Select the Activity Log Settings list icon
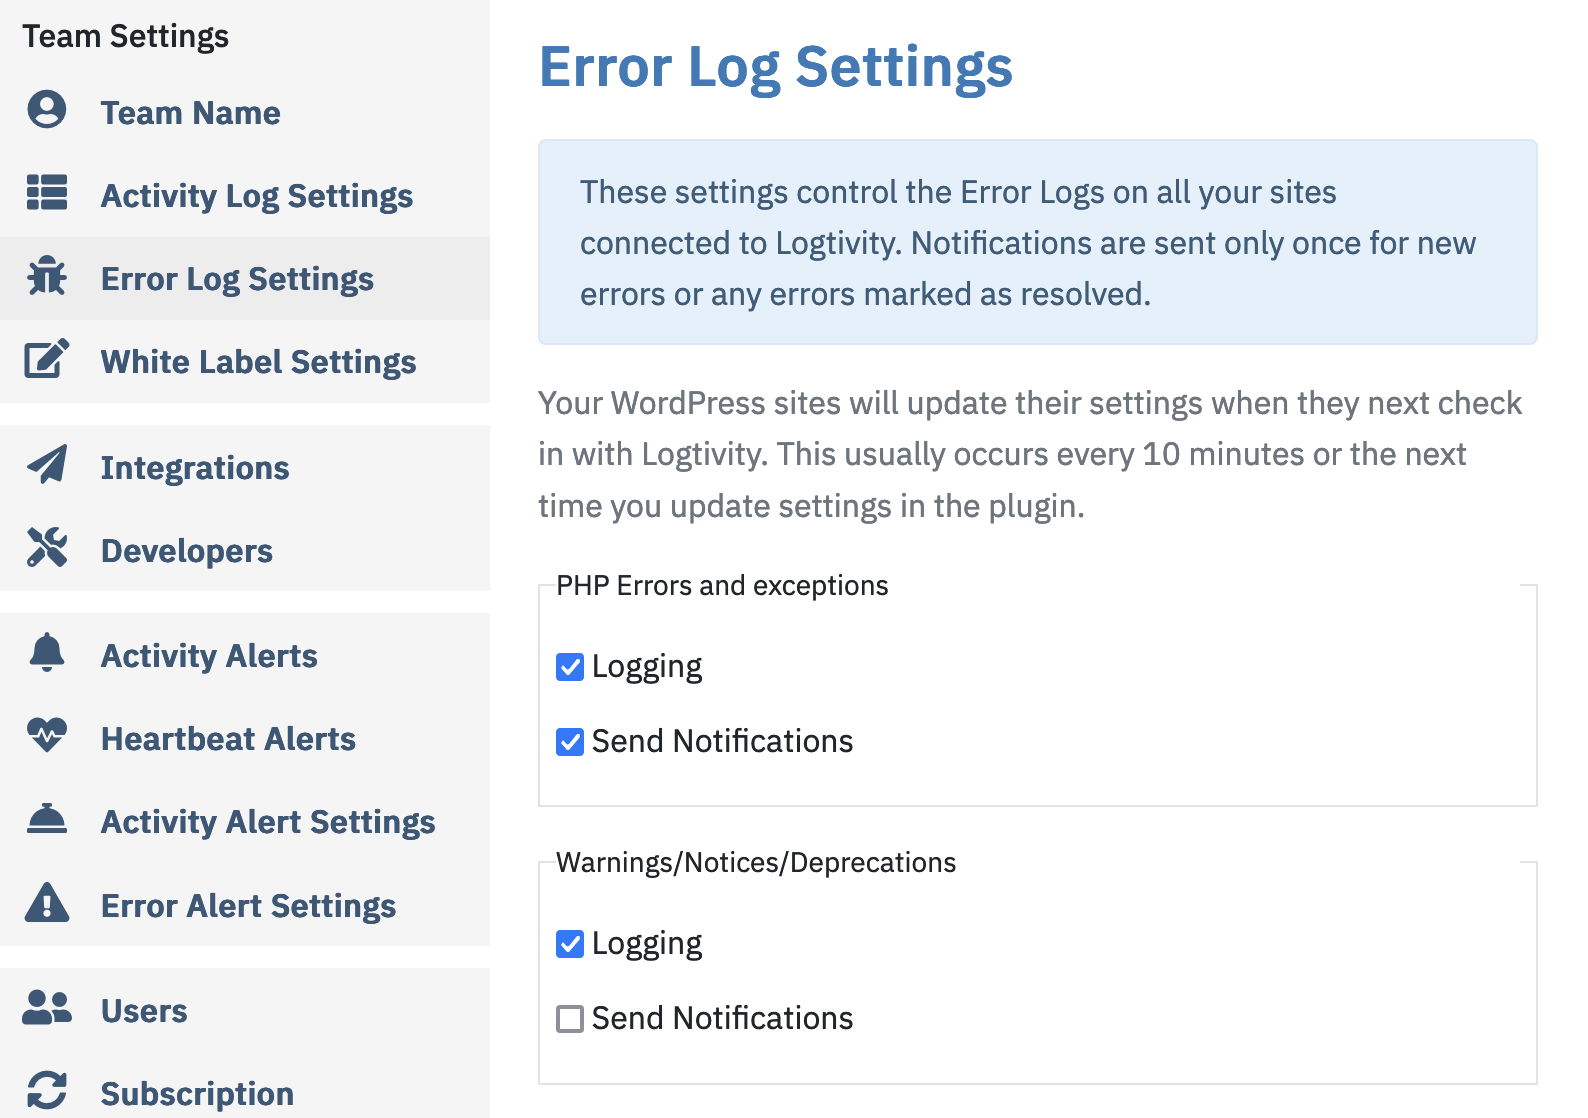This screenshot has height=1118, width=1588. point(46,195)
